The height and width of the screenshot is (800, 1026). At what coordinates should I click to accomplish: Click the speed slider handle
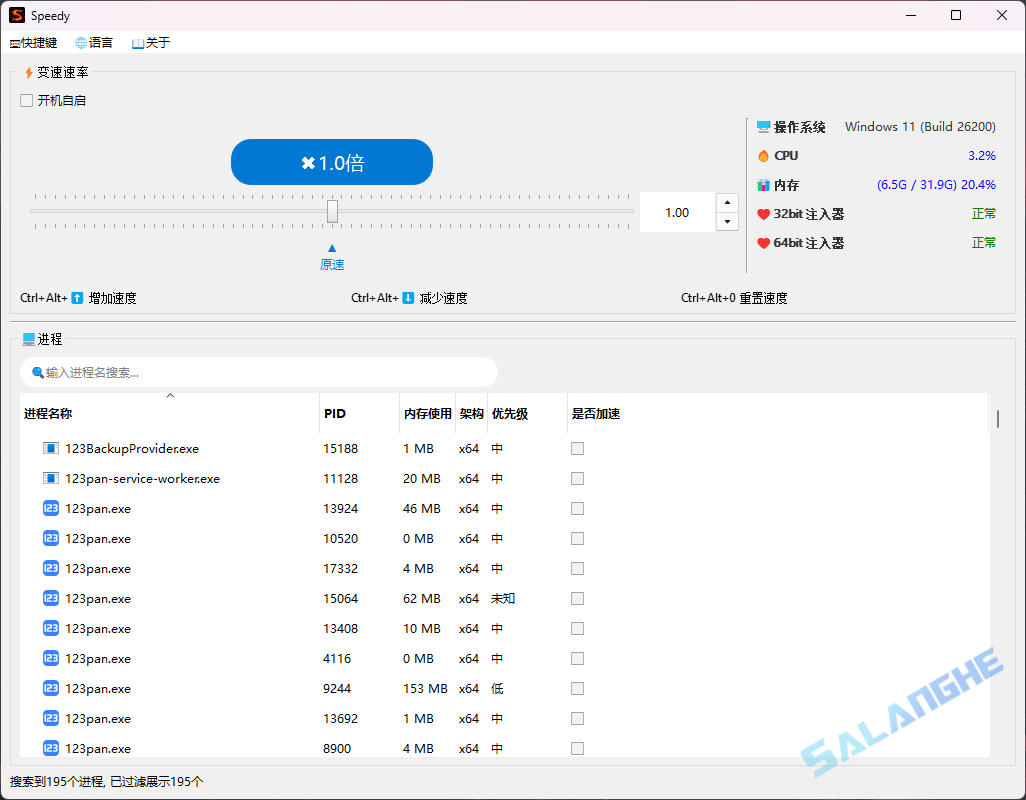(332, 211)
